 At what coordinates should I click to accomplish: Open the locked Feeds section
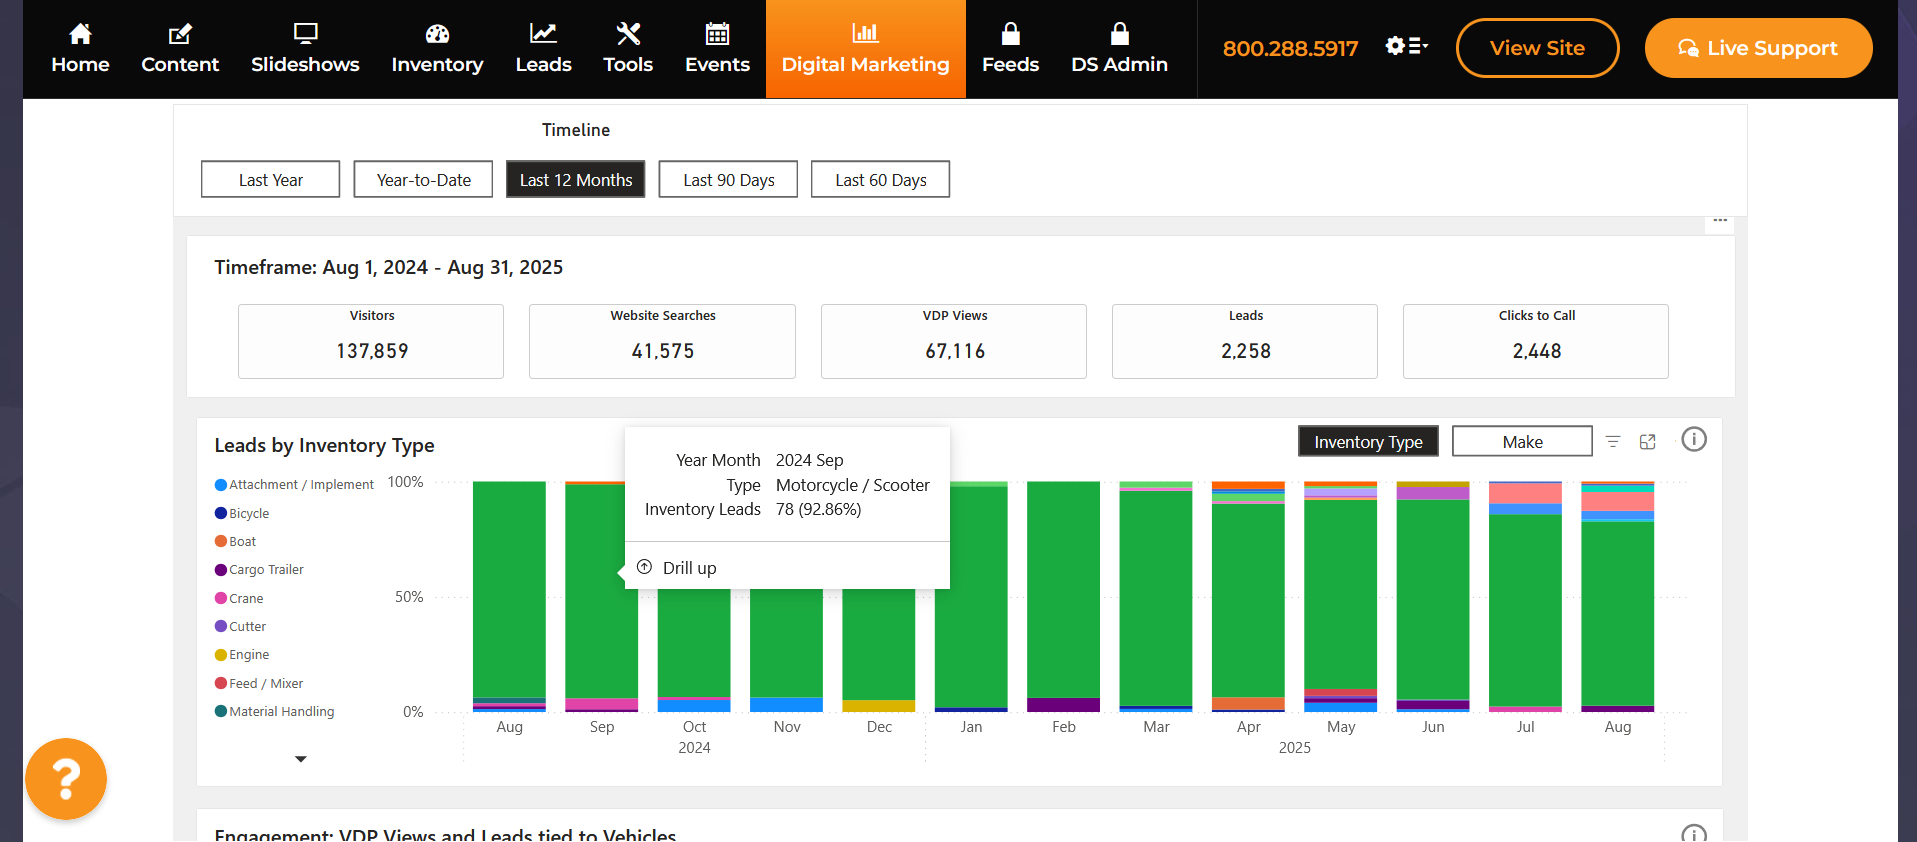(1010, 49)
